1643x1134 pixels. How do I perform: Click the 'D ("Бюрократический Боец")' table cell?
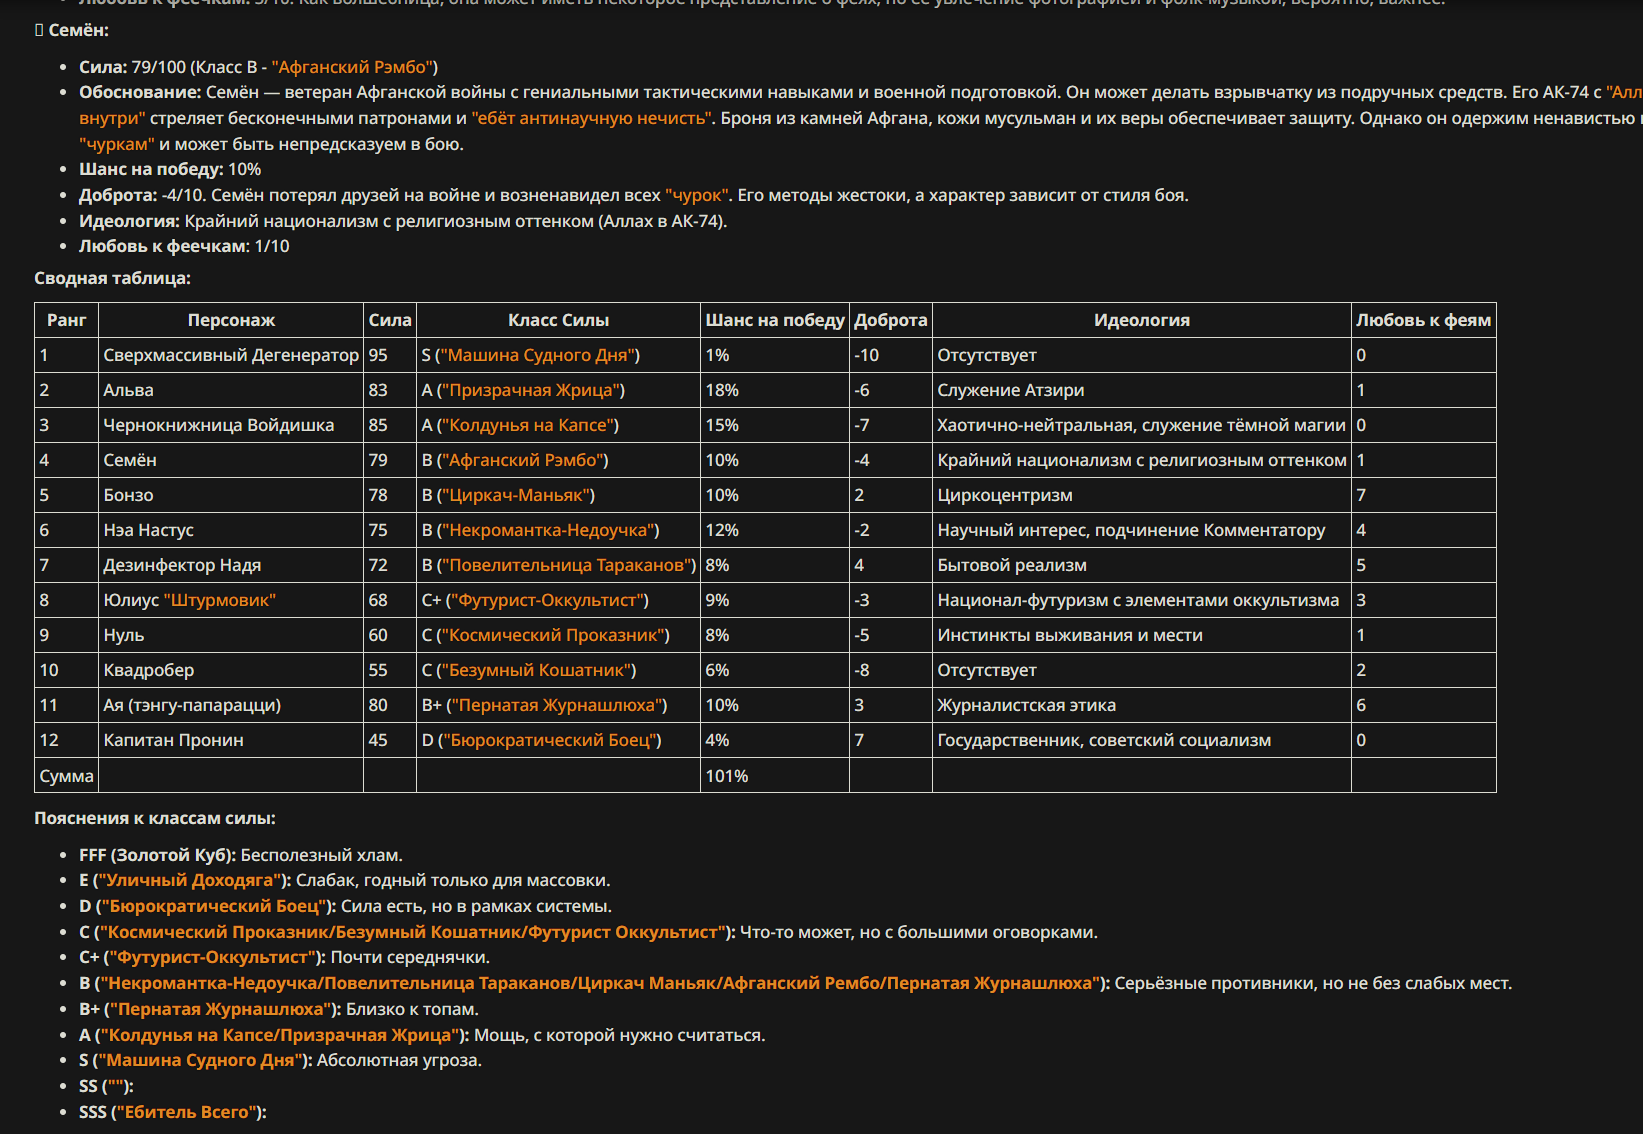(558, 740)
